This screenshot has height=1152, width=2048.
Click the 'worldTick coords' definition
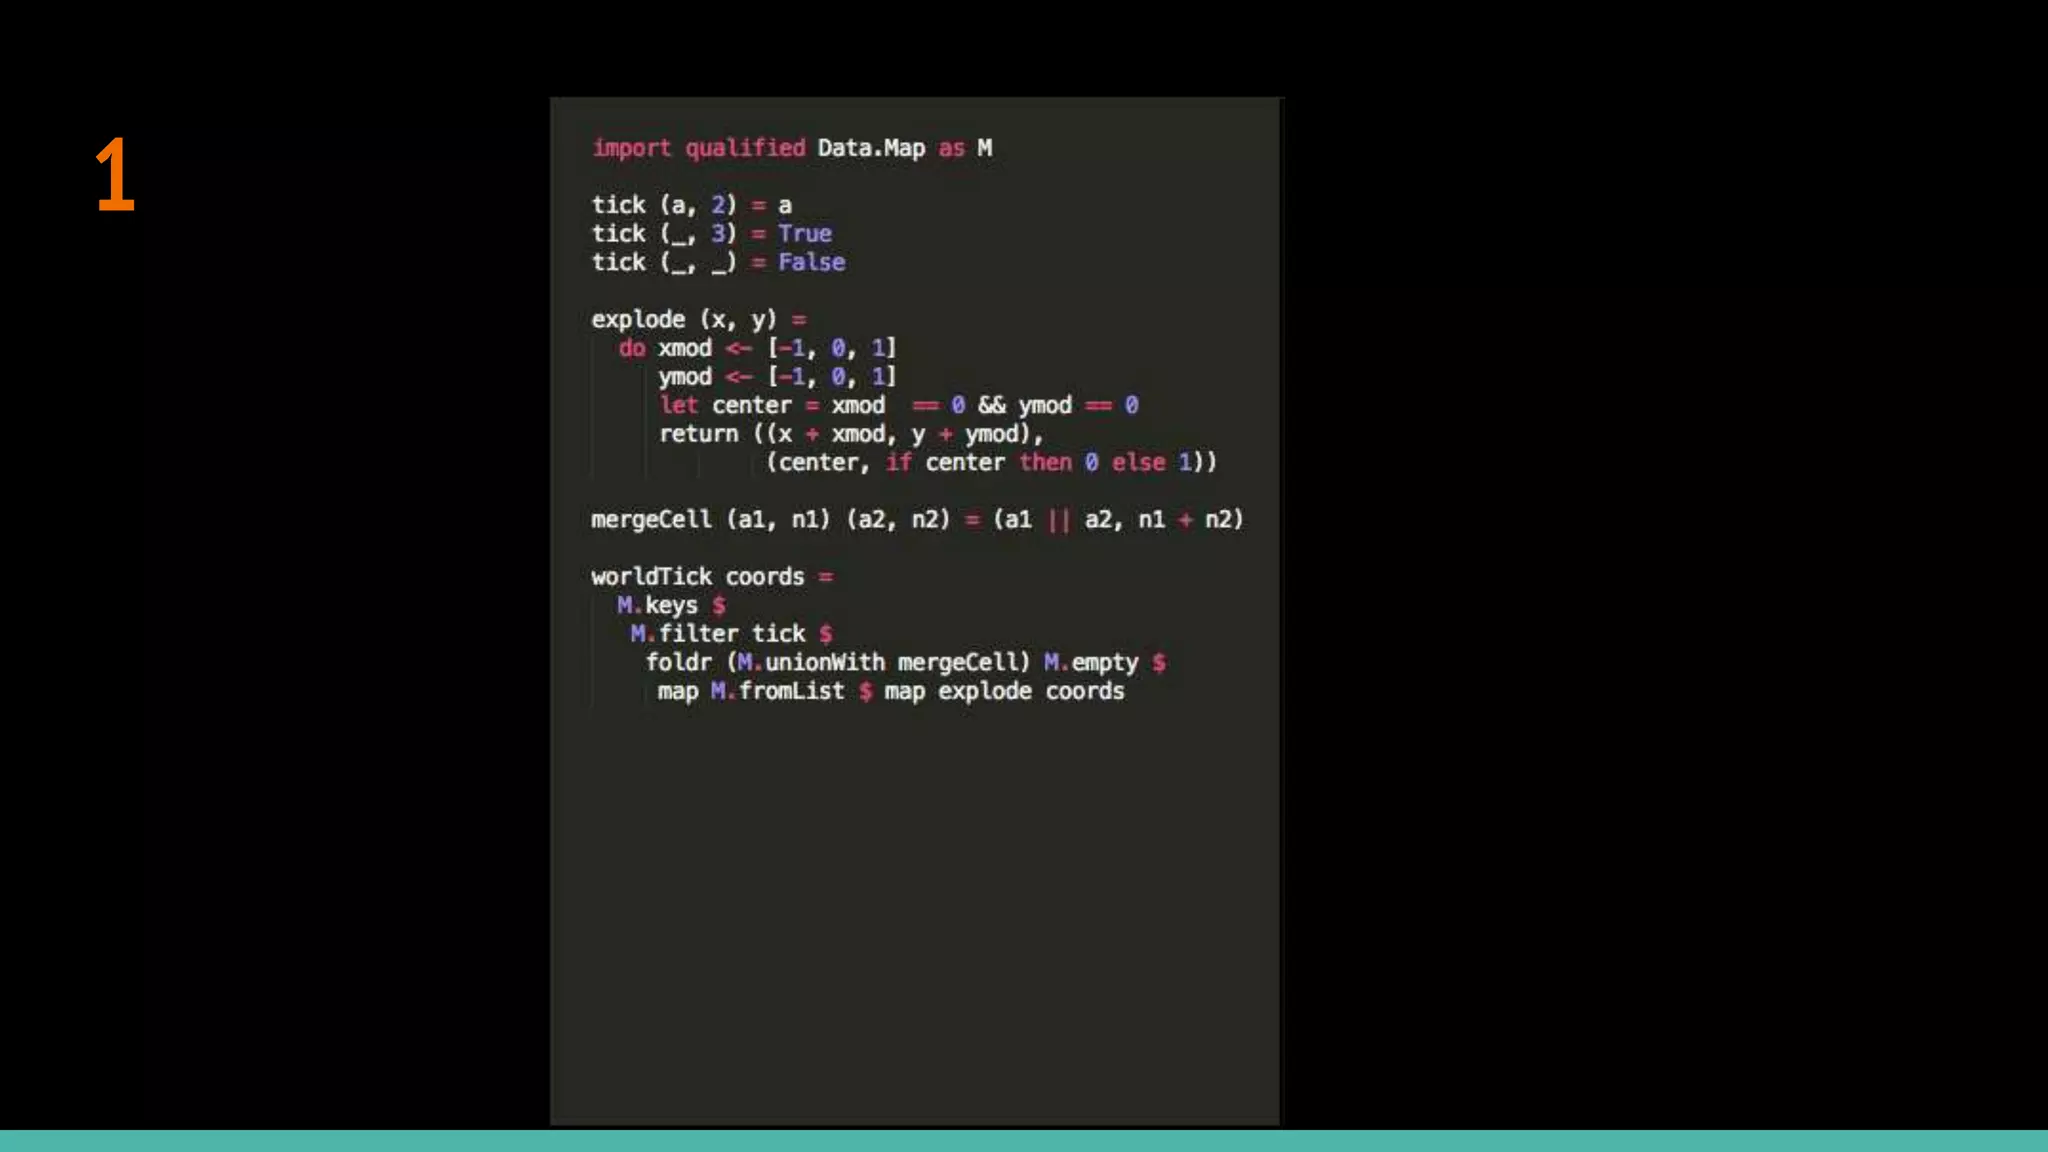coord(697,577)
